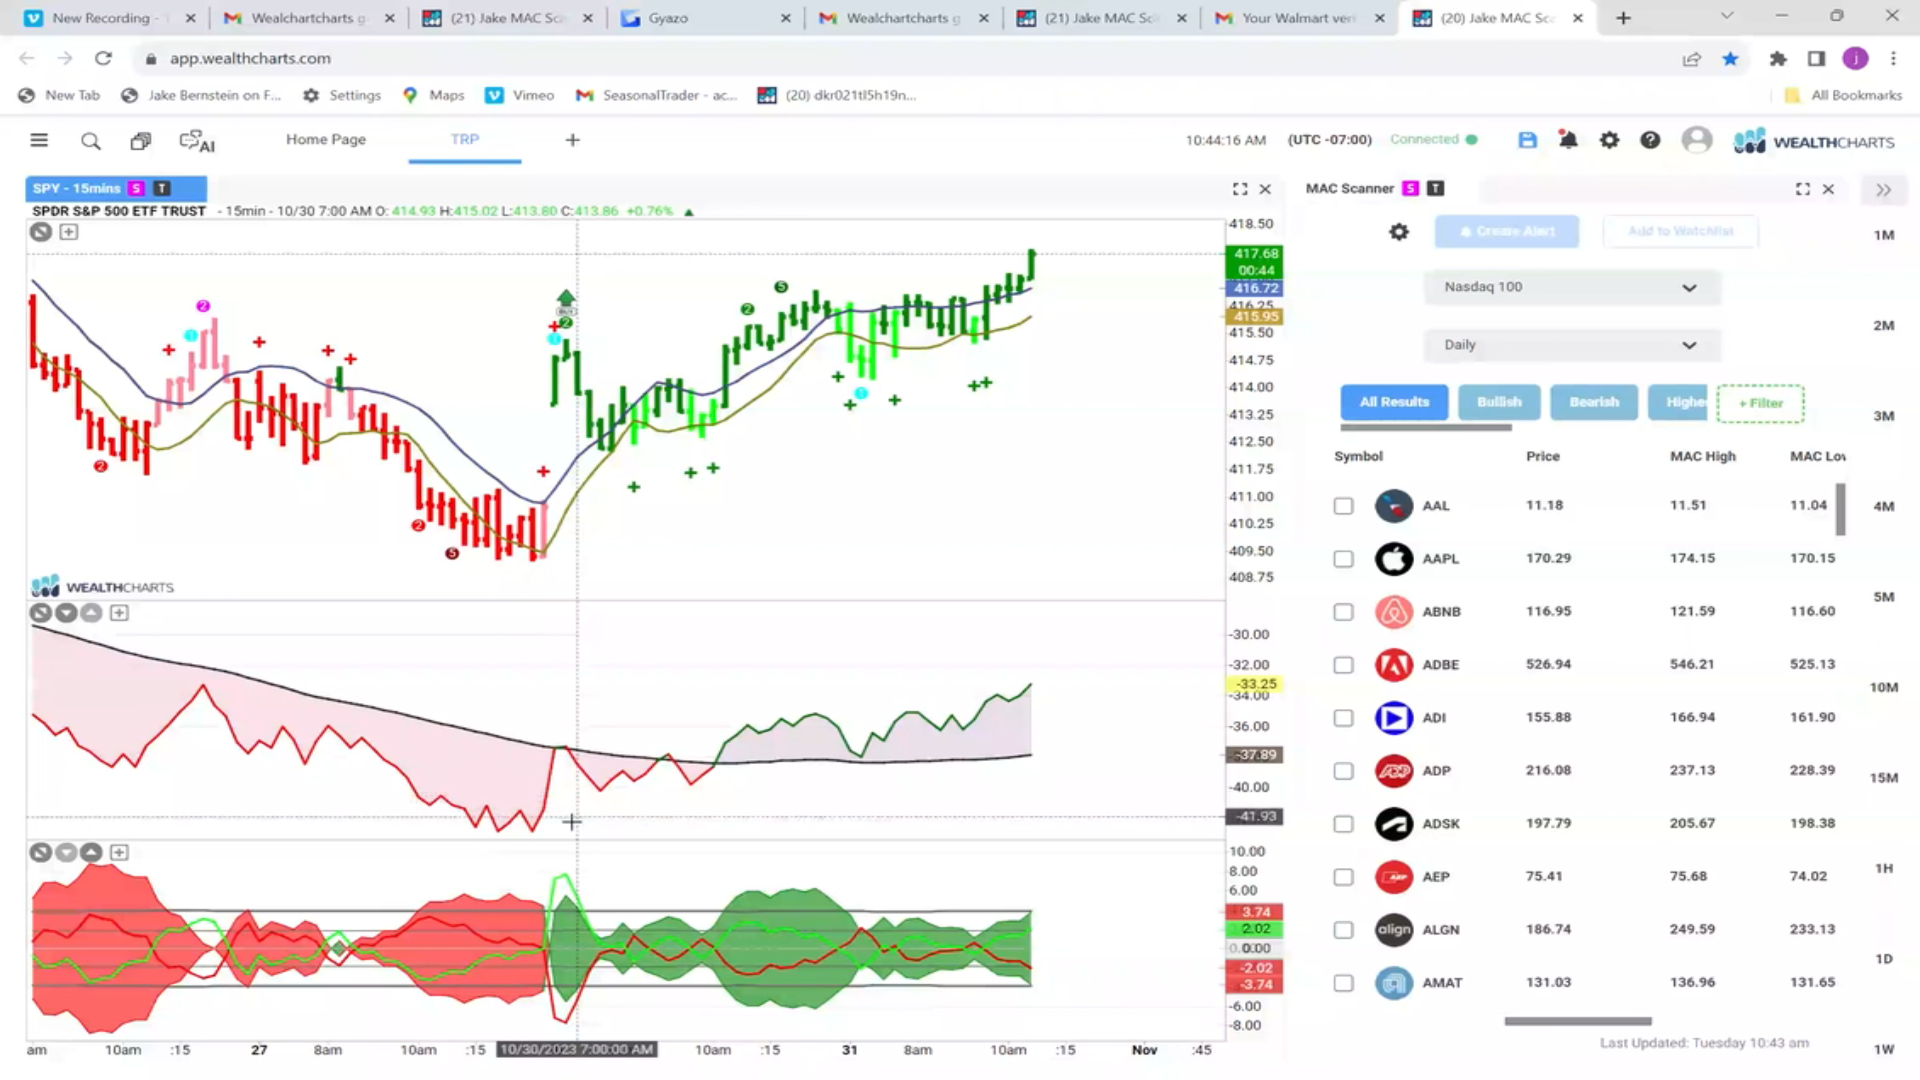Tick the AMAT row checkbox
Screen dimensions: 1920x1080
(x=1343, y=983)
